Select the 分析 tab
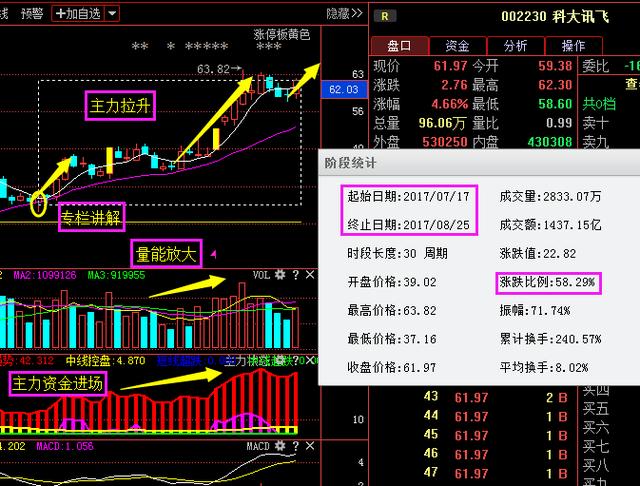Screen dimensions: 640x486 click(x=516, y=46)
